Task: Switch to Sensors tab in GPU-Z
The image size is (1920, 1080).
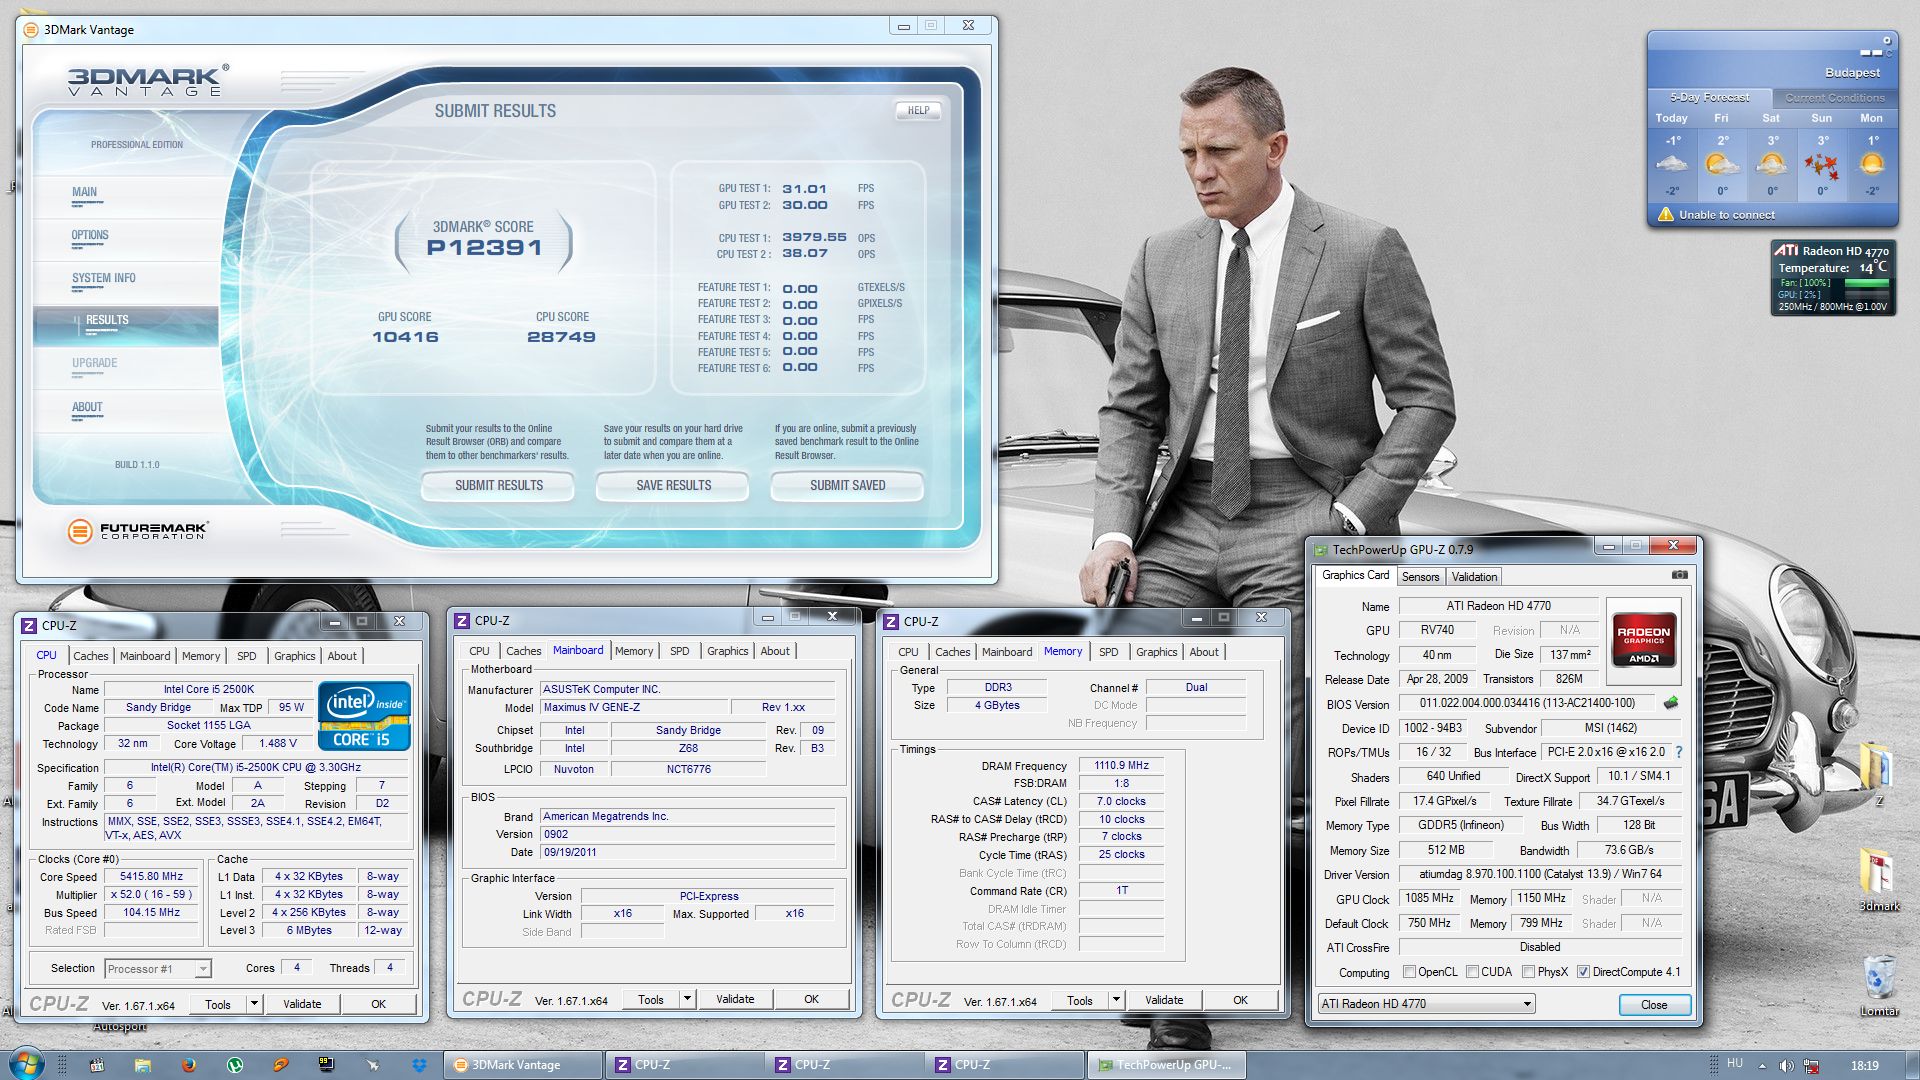Action: point(1420,577)
